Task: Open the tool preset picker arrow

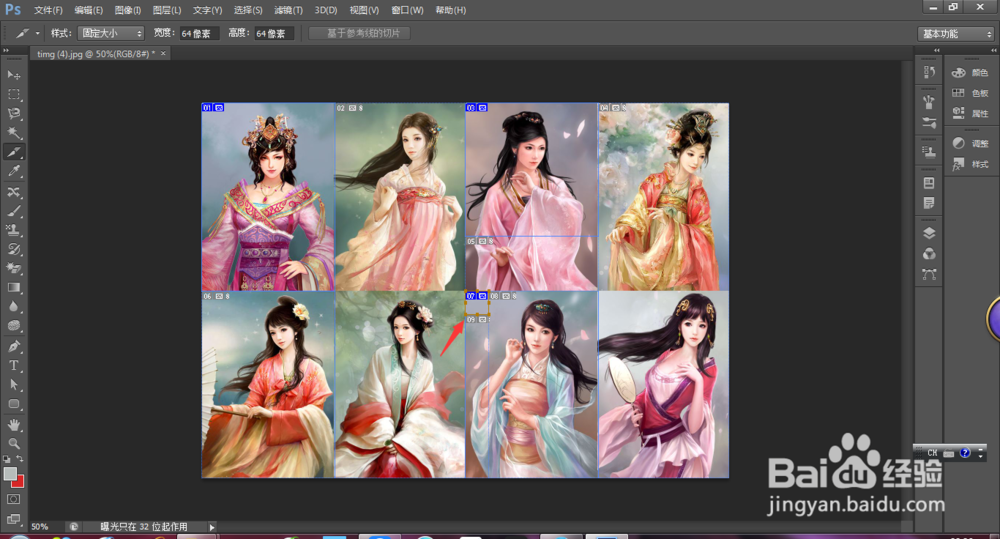Action: point(38,33)
